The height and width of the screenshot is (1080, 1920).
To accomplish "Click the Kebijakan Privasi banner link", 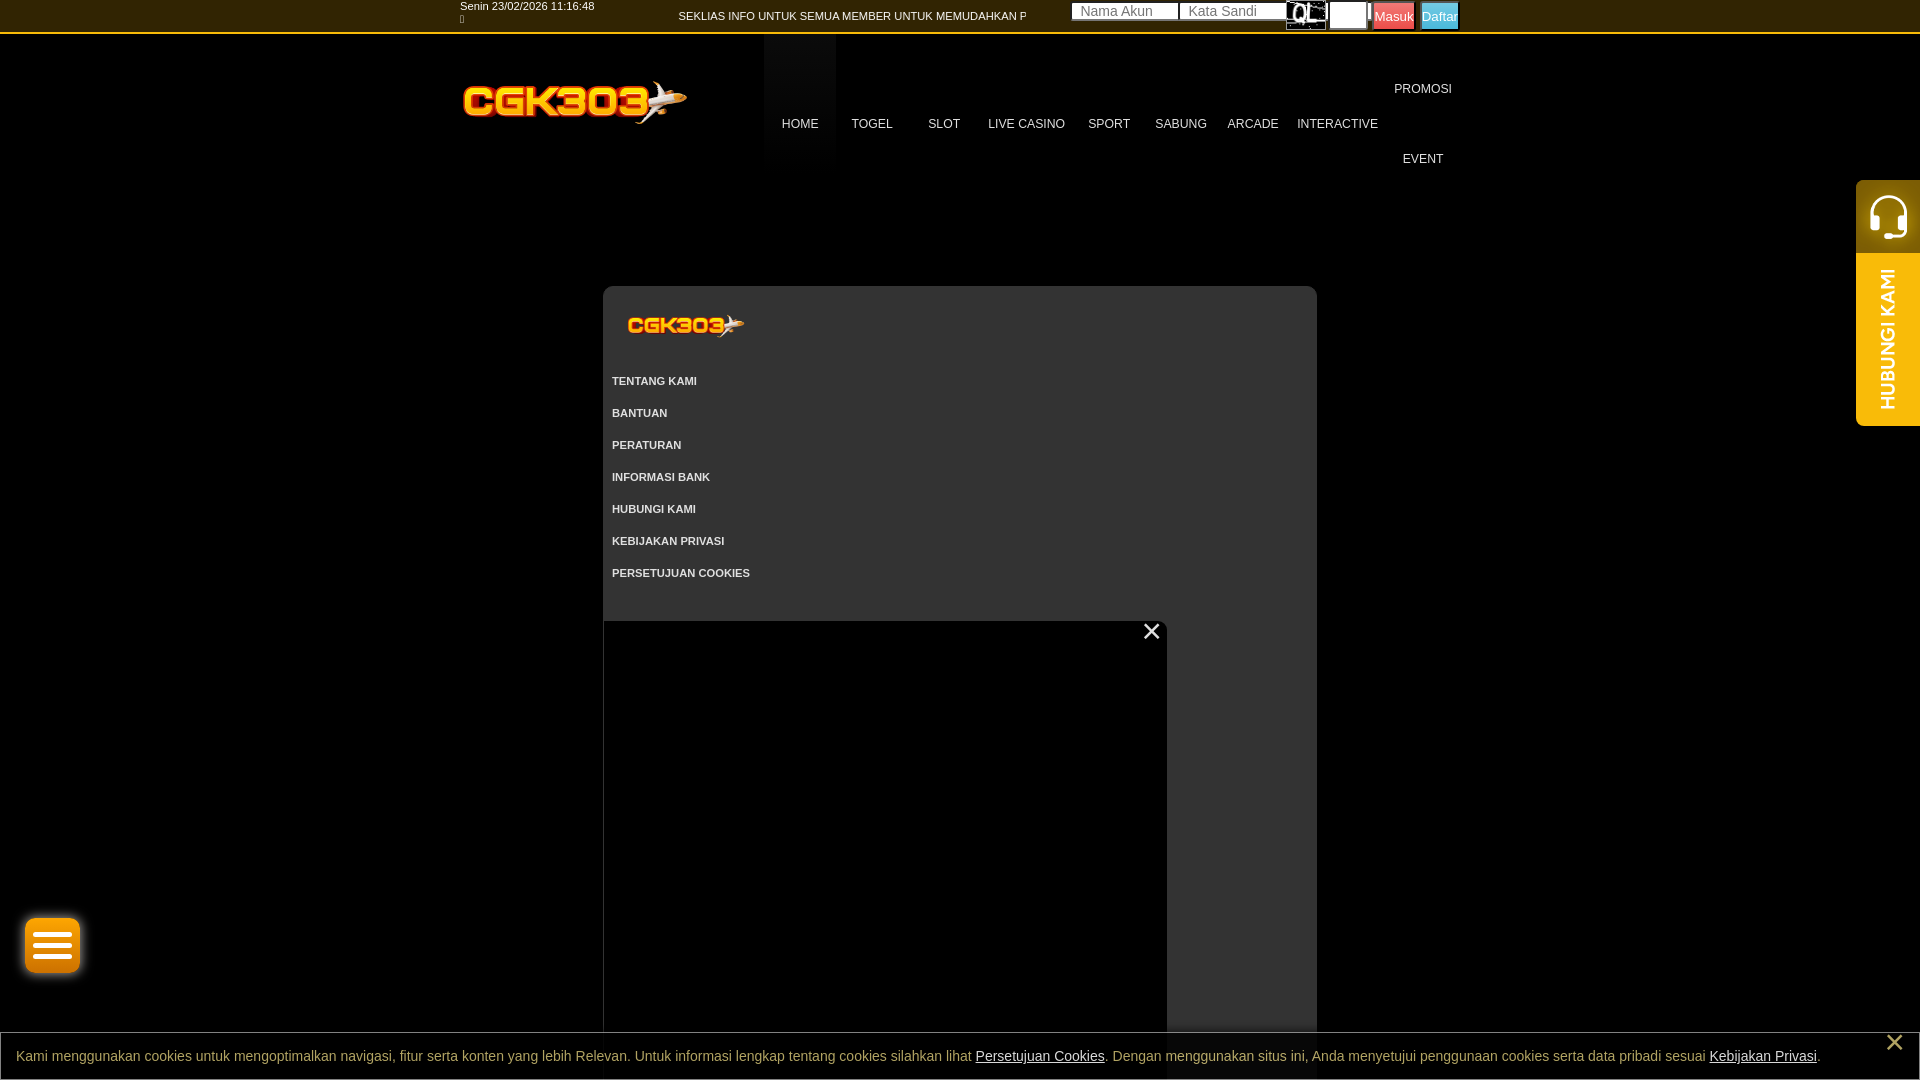I will [x=1763, y=1056].
